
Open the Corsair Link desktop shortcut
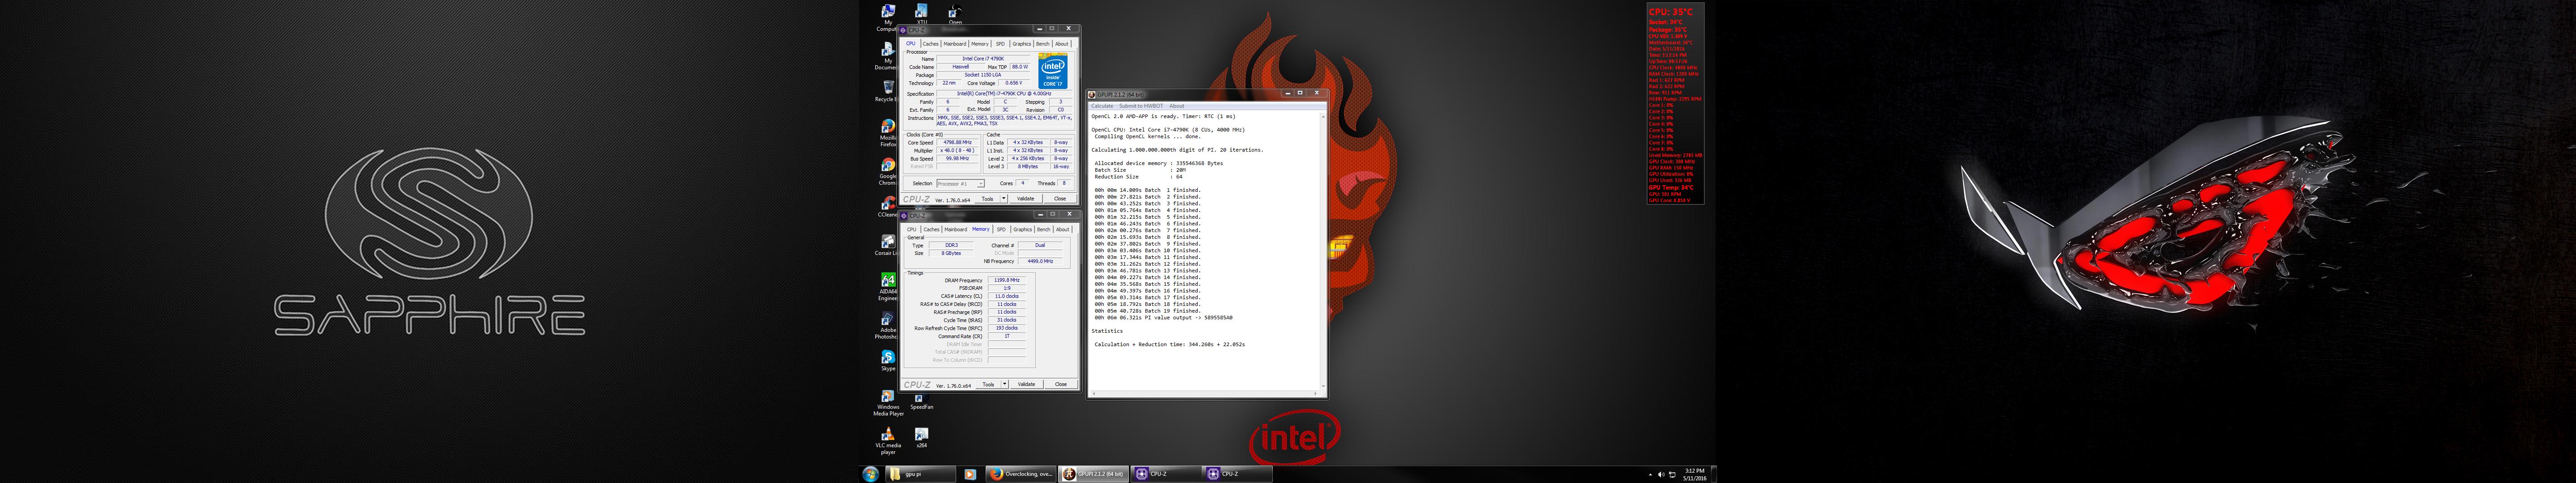click(887, 245)
